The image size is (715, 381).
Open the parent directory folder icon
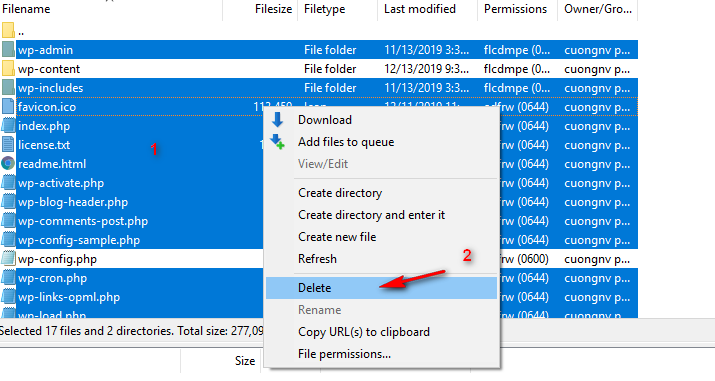tap(8, 31)
